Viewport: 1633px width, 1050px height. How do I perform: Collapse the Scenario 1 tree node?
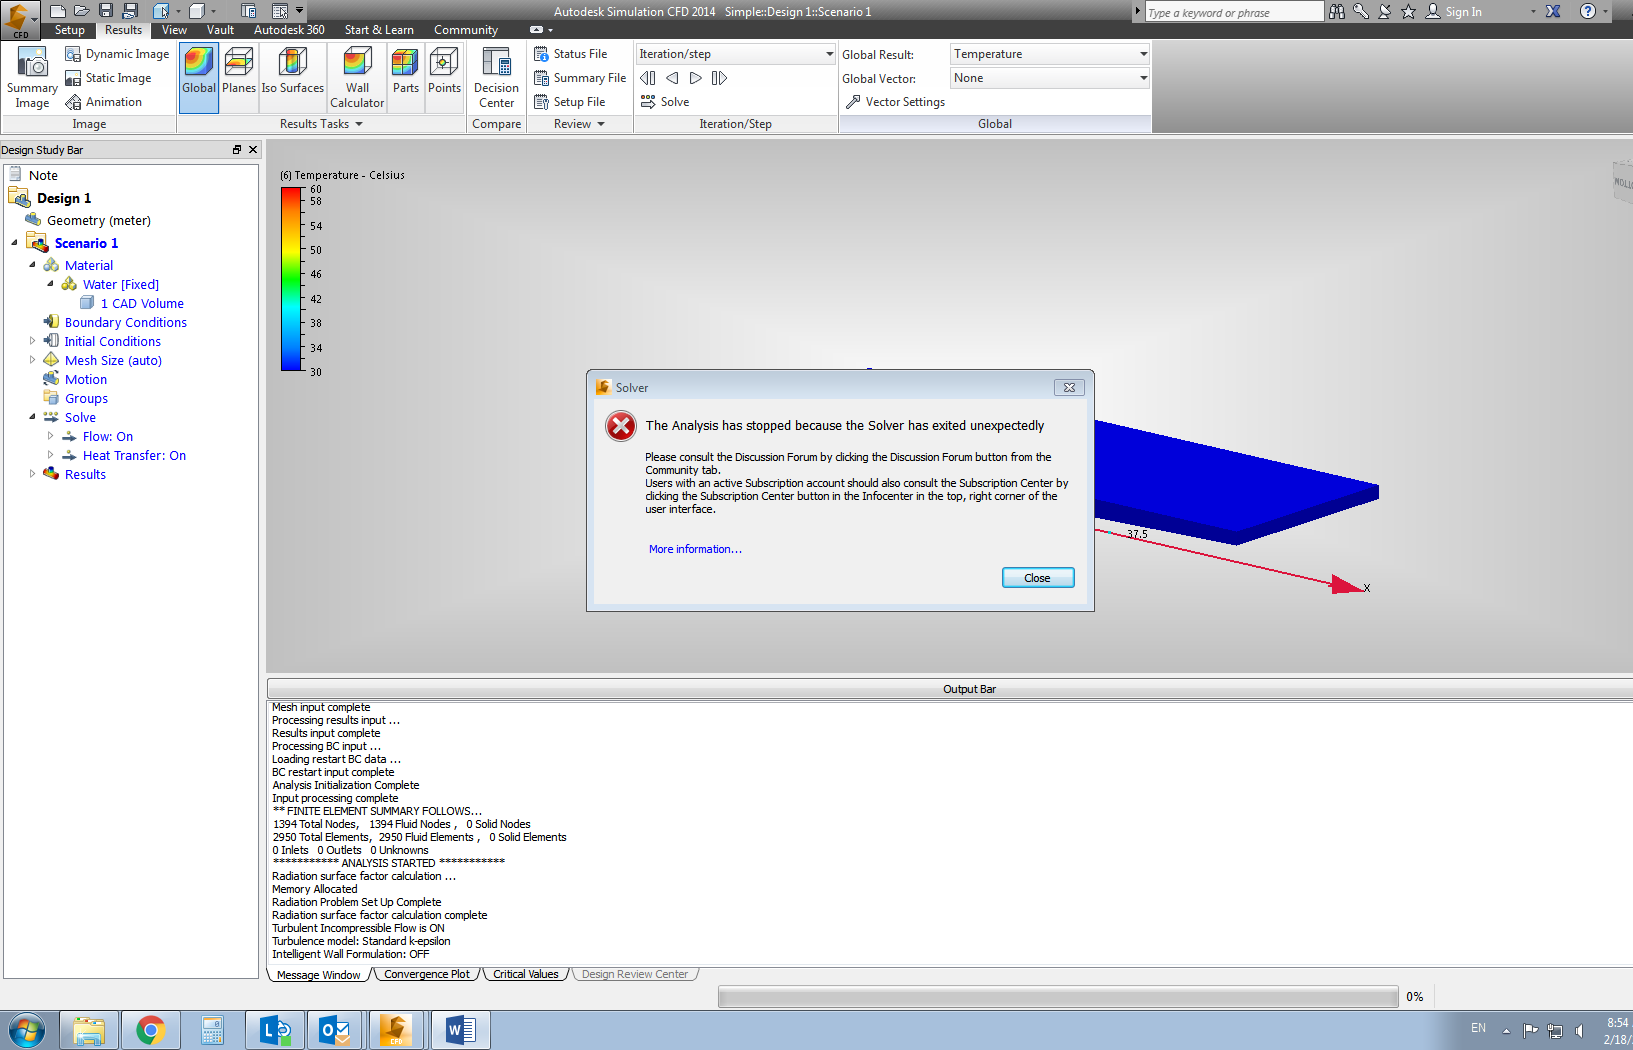click(x=15, y=243)
